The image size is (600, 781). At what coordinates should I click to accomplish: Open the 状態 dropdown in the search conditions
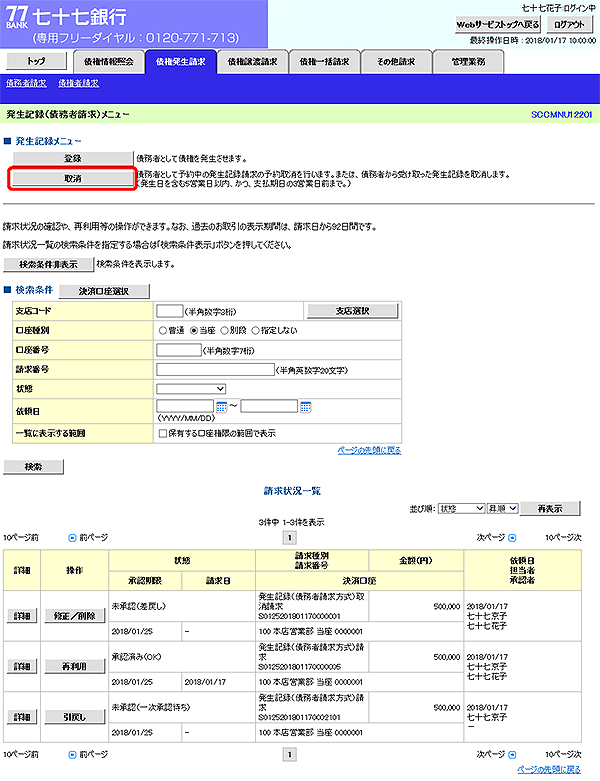tap(191, 389)
